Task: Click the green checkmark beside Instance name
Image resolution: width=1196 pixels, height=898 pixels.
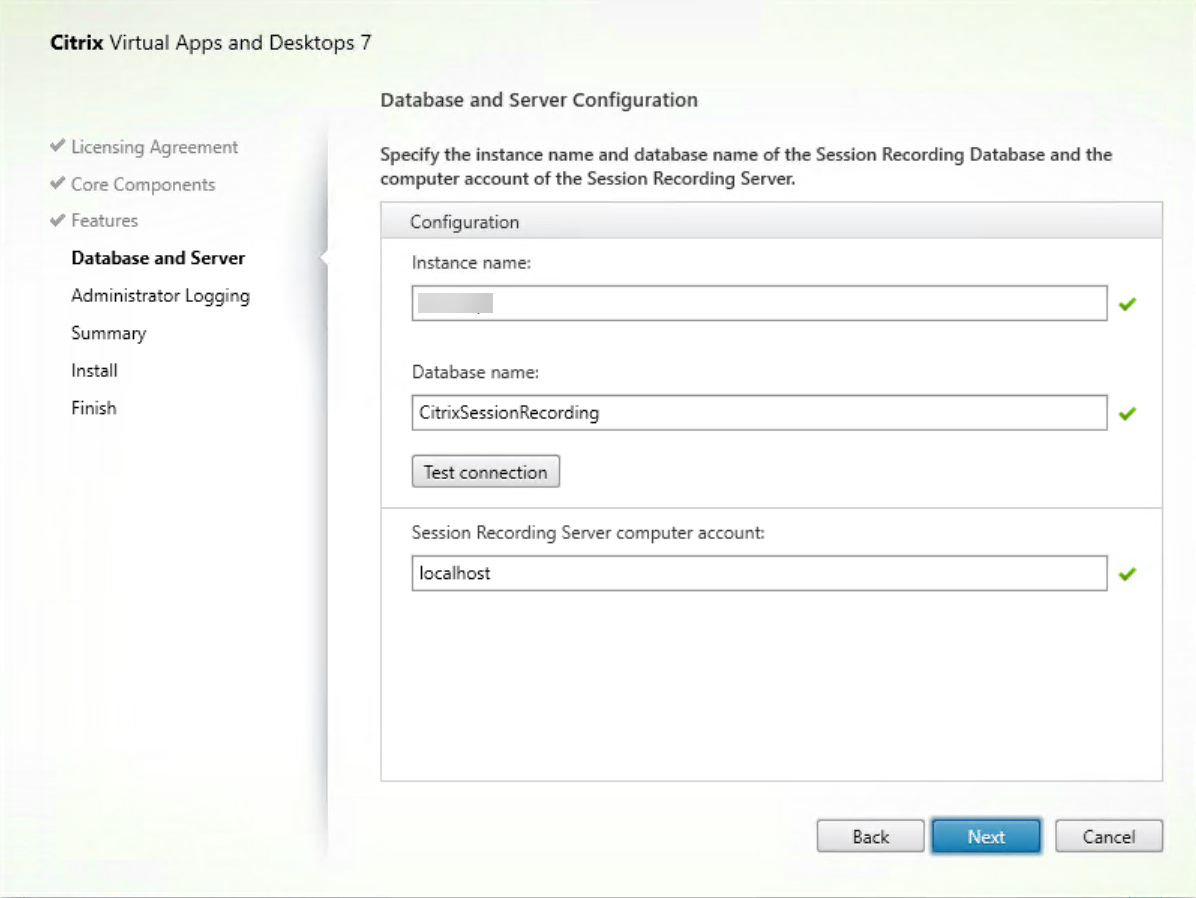Action: point(1126,303)
